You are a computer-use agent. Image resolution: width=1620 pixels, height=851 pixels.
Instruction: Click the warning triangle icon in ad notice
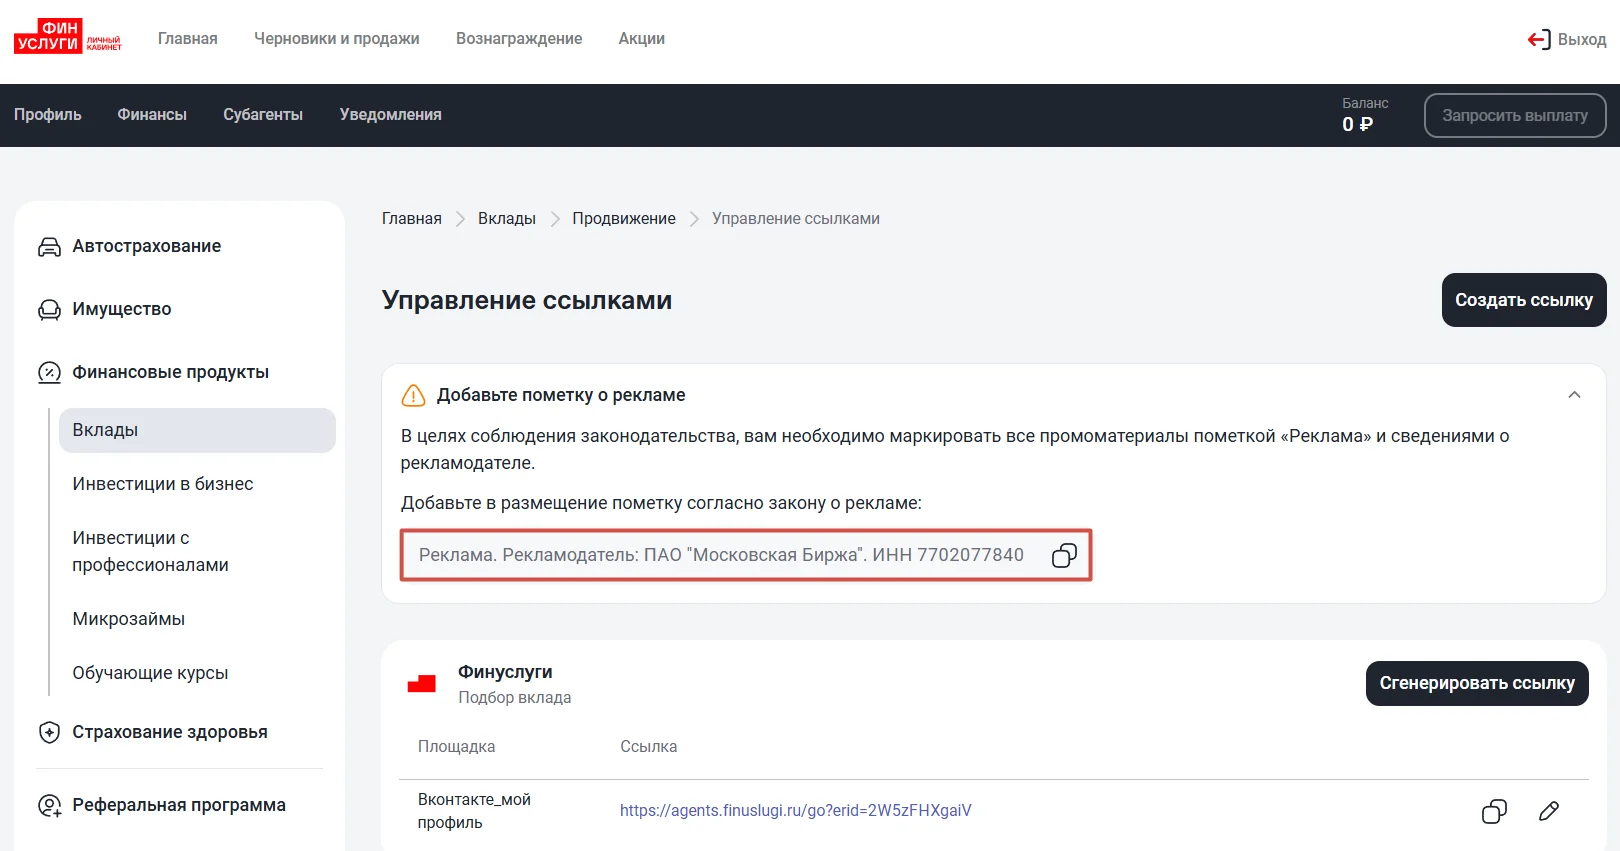pyautogui.click(x=413, y=395)
